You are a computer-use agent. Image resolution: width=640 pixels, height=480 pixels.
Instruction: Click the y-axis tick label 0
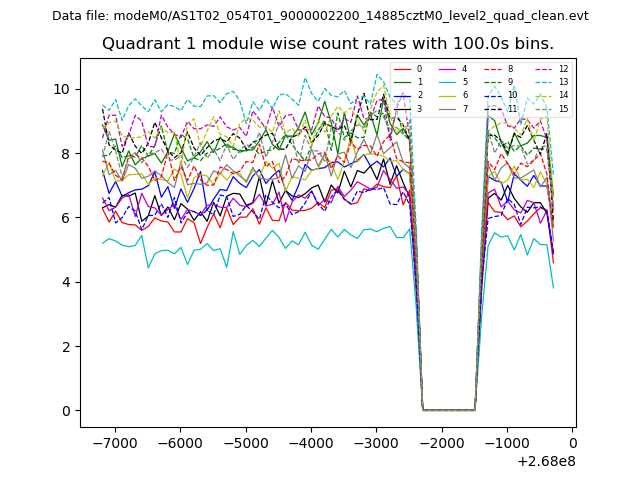point(65,411)
